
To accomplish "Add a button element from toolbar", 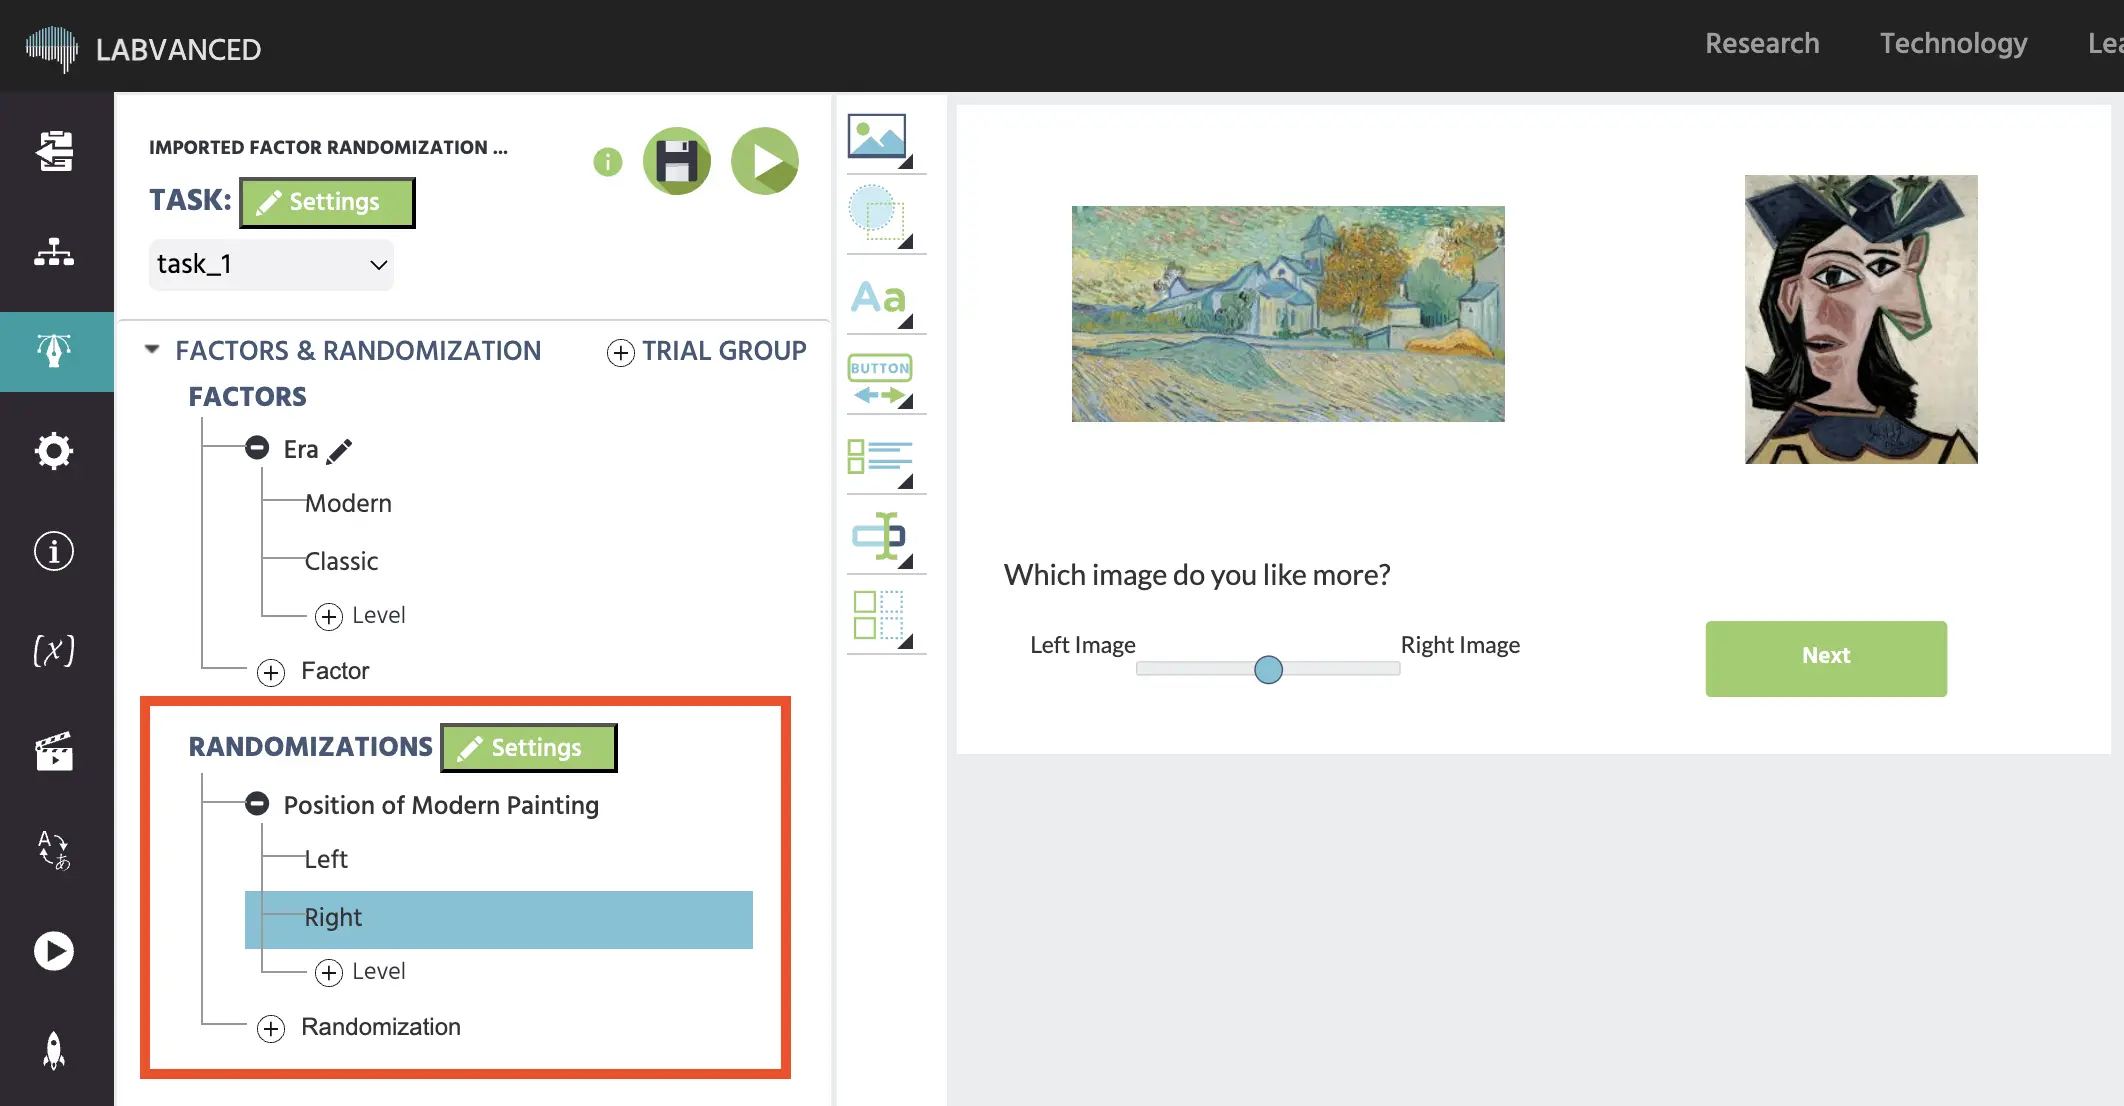I will pyautogui.click(x=880, y=380).
